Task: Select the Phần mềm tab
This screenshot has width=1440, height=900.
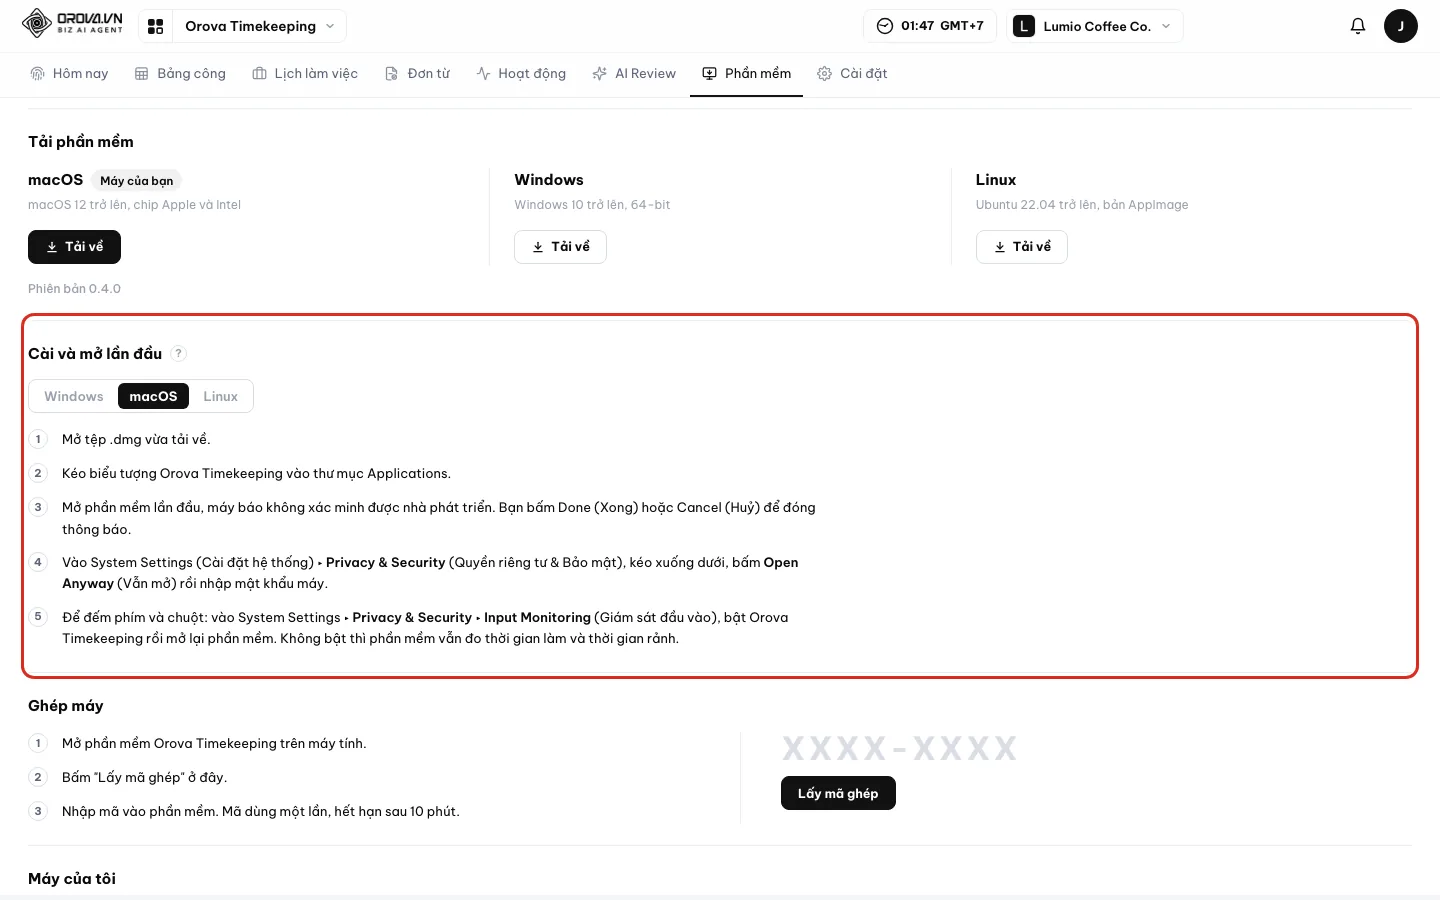Action: pos(746,73)
